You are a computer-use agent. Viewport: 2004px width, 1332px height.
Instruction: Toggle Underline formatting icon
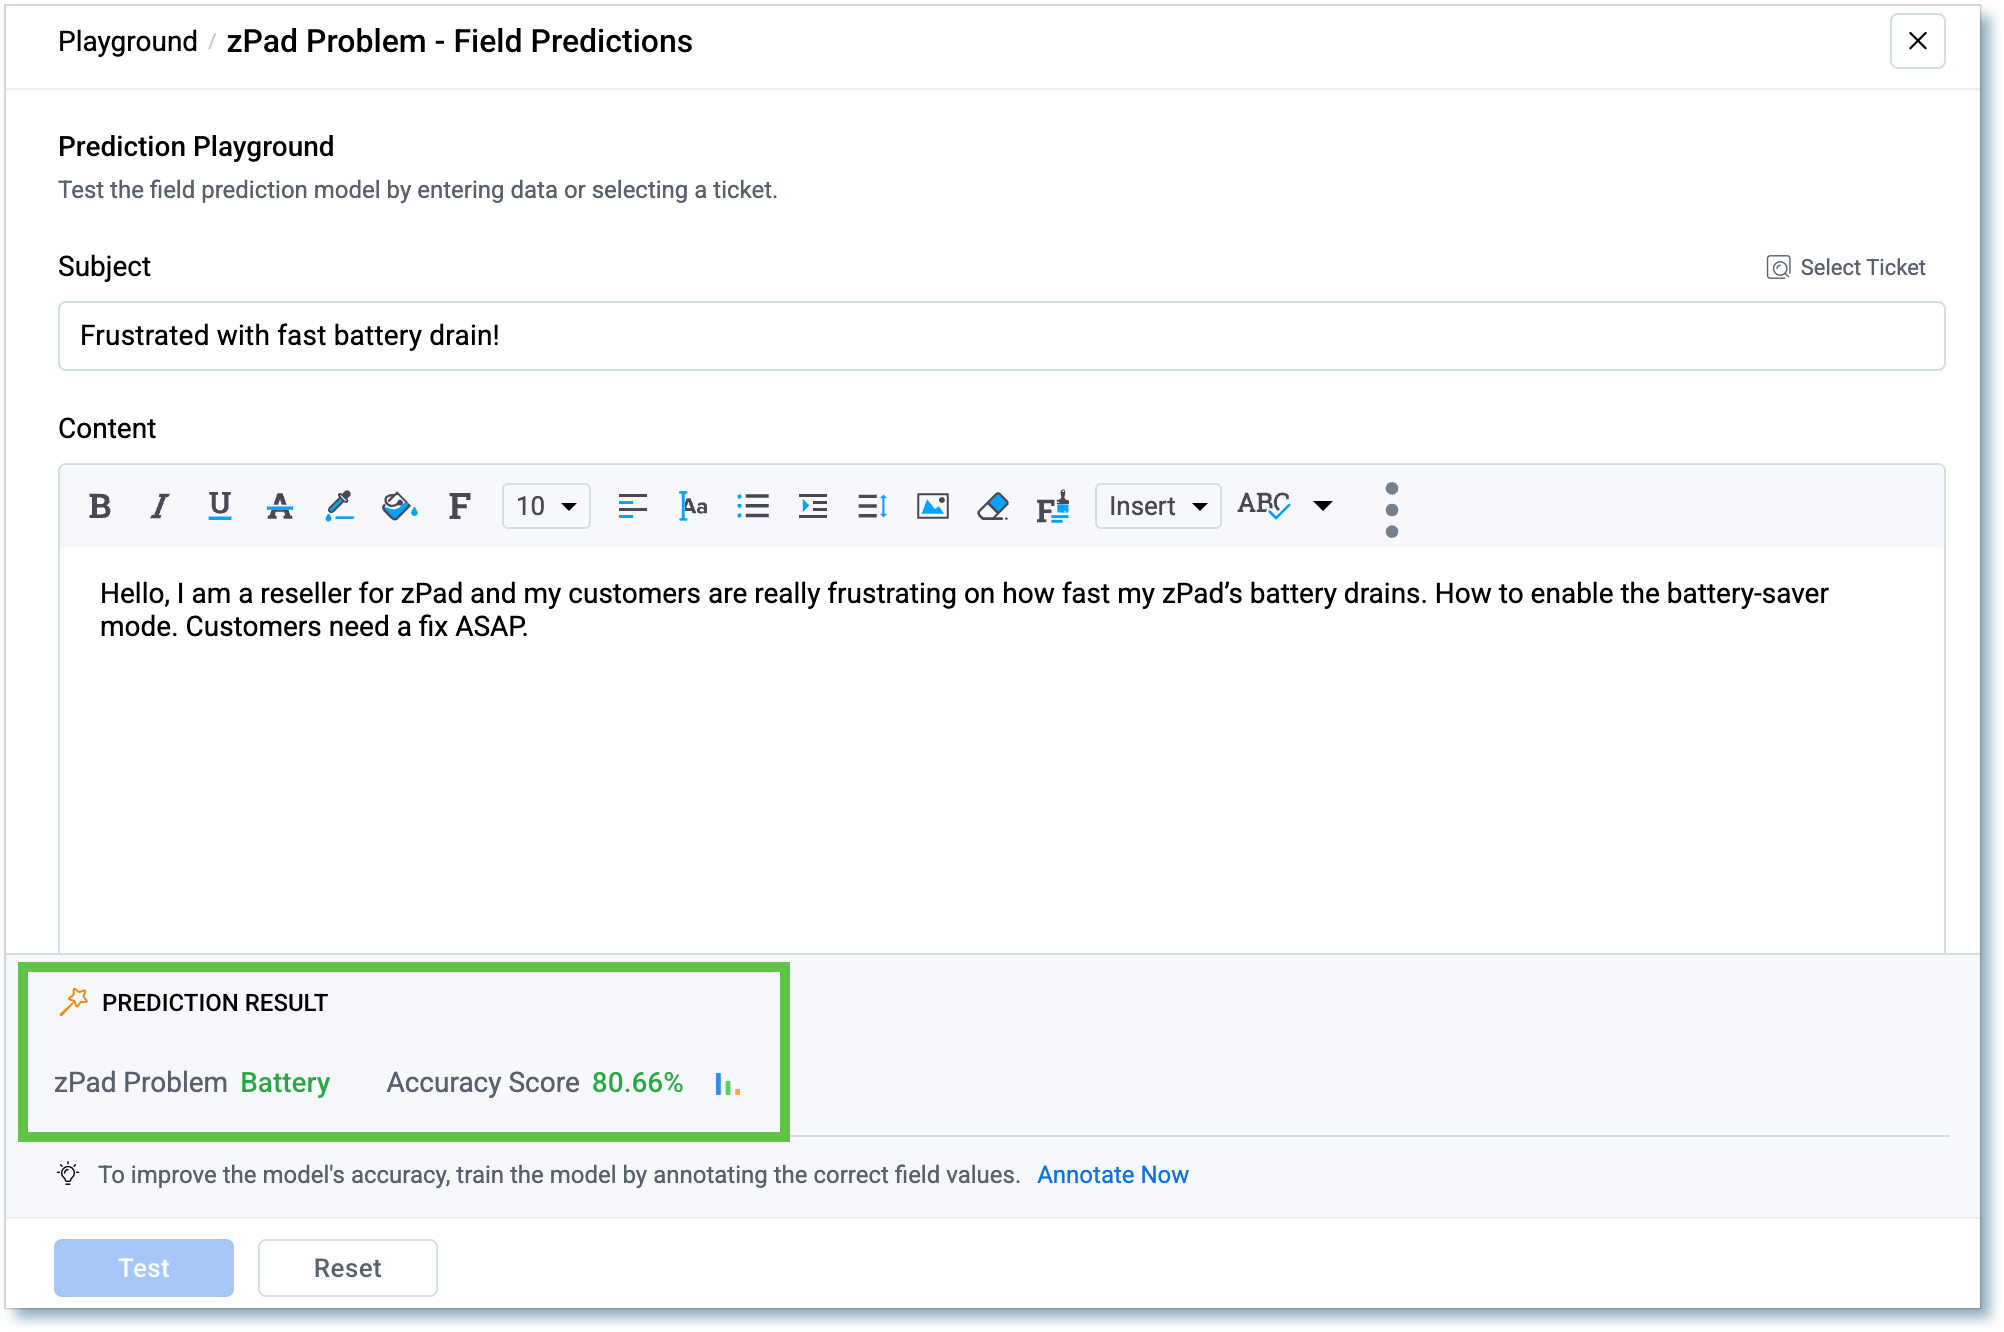[220, 506]
